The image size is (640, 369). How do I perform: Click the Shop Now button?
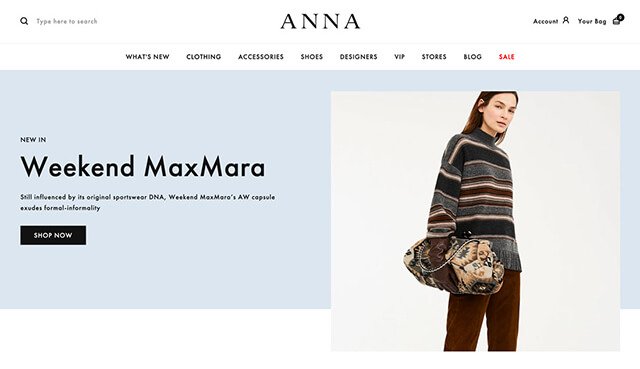53,235
